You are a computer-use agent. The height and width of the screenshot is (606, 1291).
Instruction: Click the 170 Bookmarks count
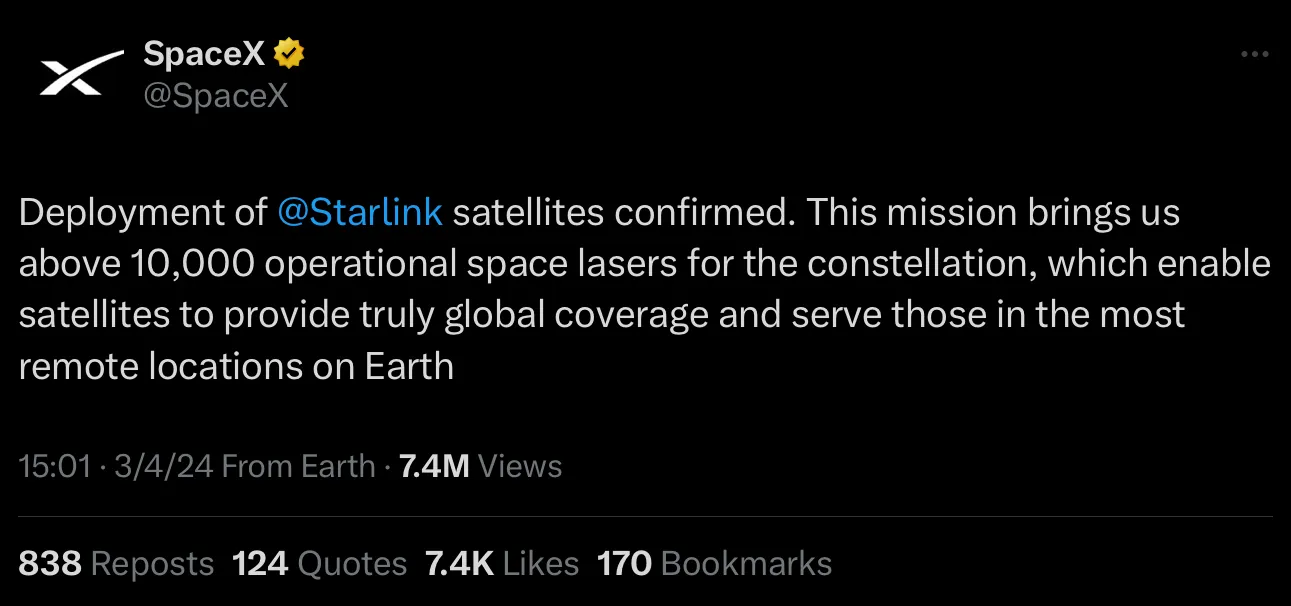click(714, 563)
